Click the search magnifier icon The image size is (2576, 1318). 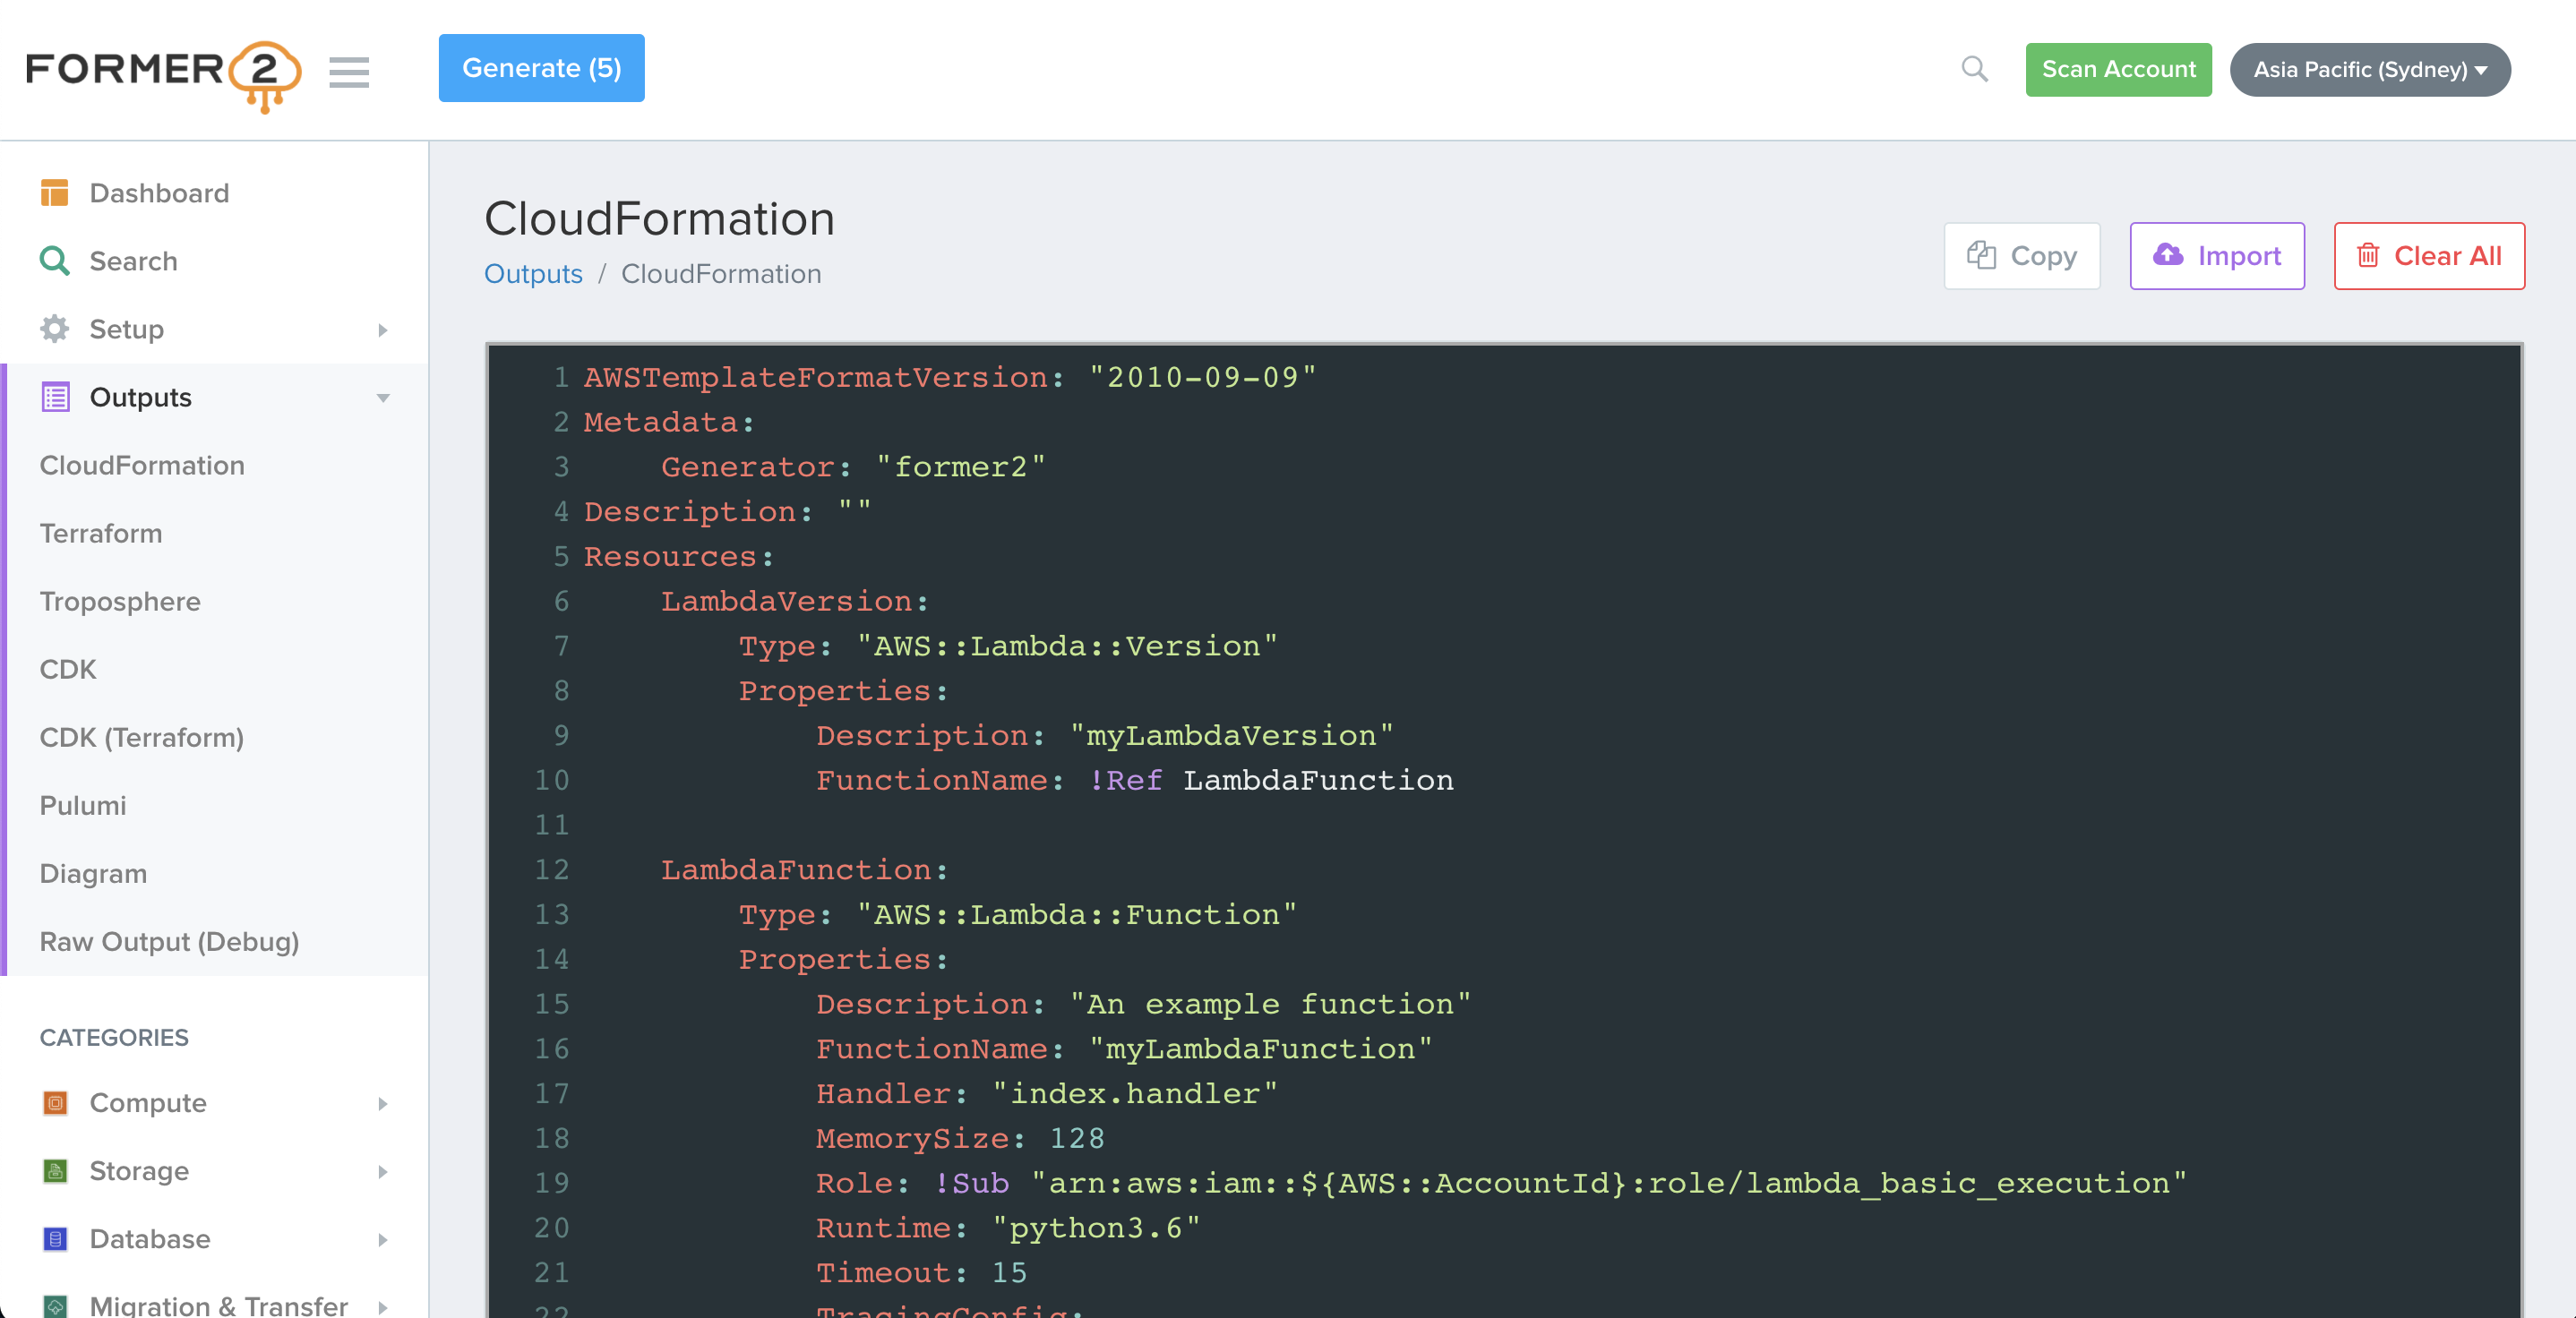(x=1974, y=69)
